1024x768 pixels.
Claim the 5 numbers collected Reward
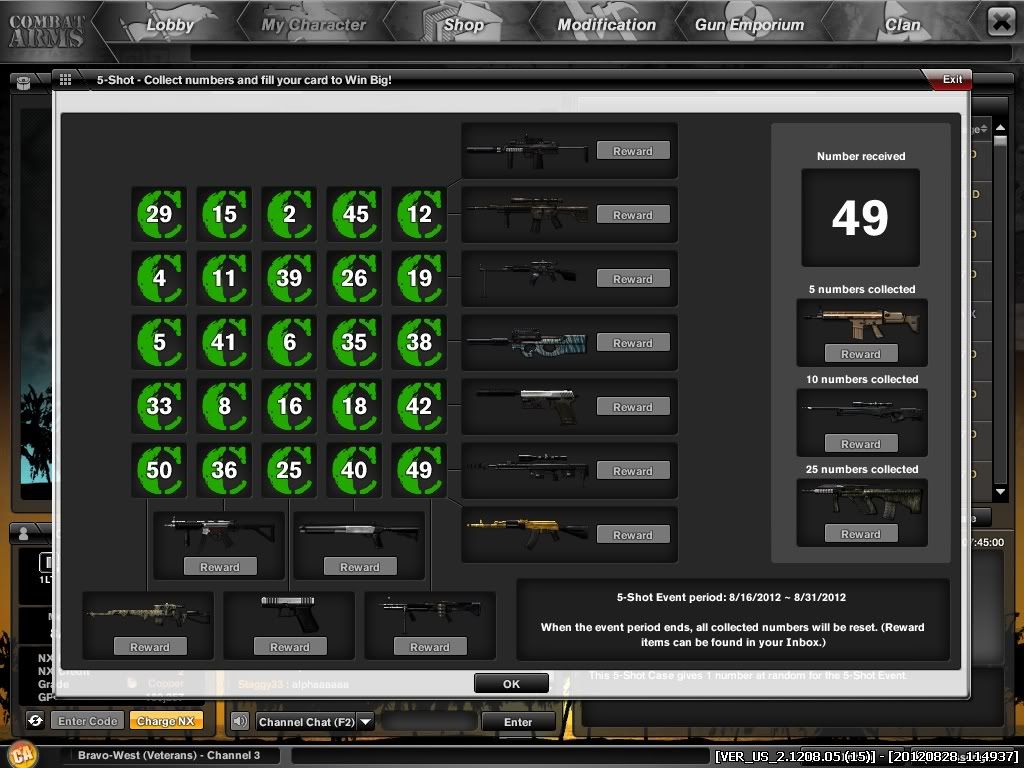point(861,353)
